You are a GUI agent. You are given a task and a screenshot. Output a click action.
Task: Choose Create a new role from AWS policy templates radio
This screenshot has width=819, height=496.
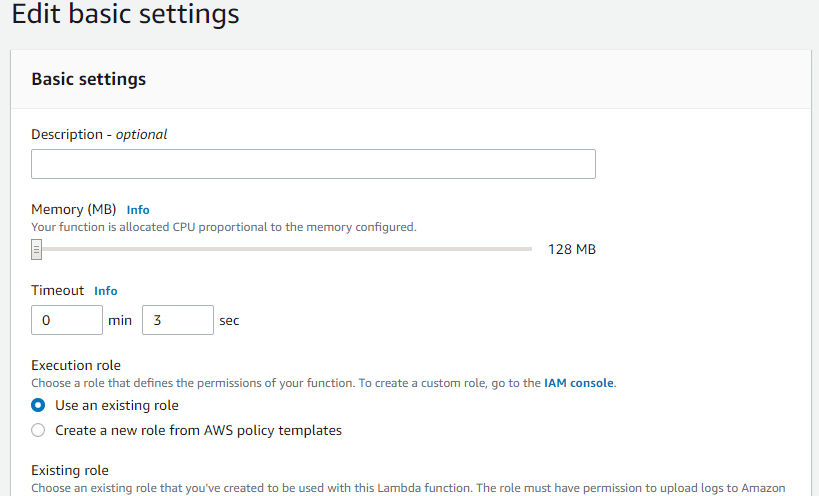click(38, 430)
